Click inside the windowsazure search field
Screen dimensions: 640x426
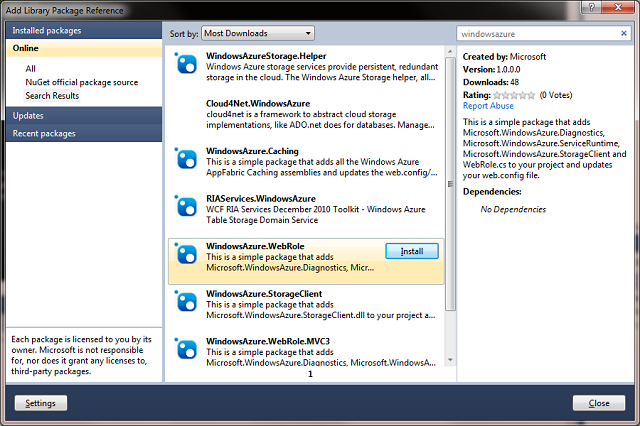click(539, 34)
